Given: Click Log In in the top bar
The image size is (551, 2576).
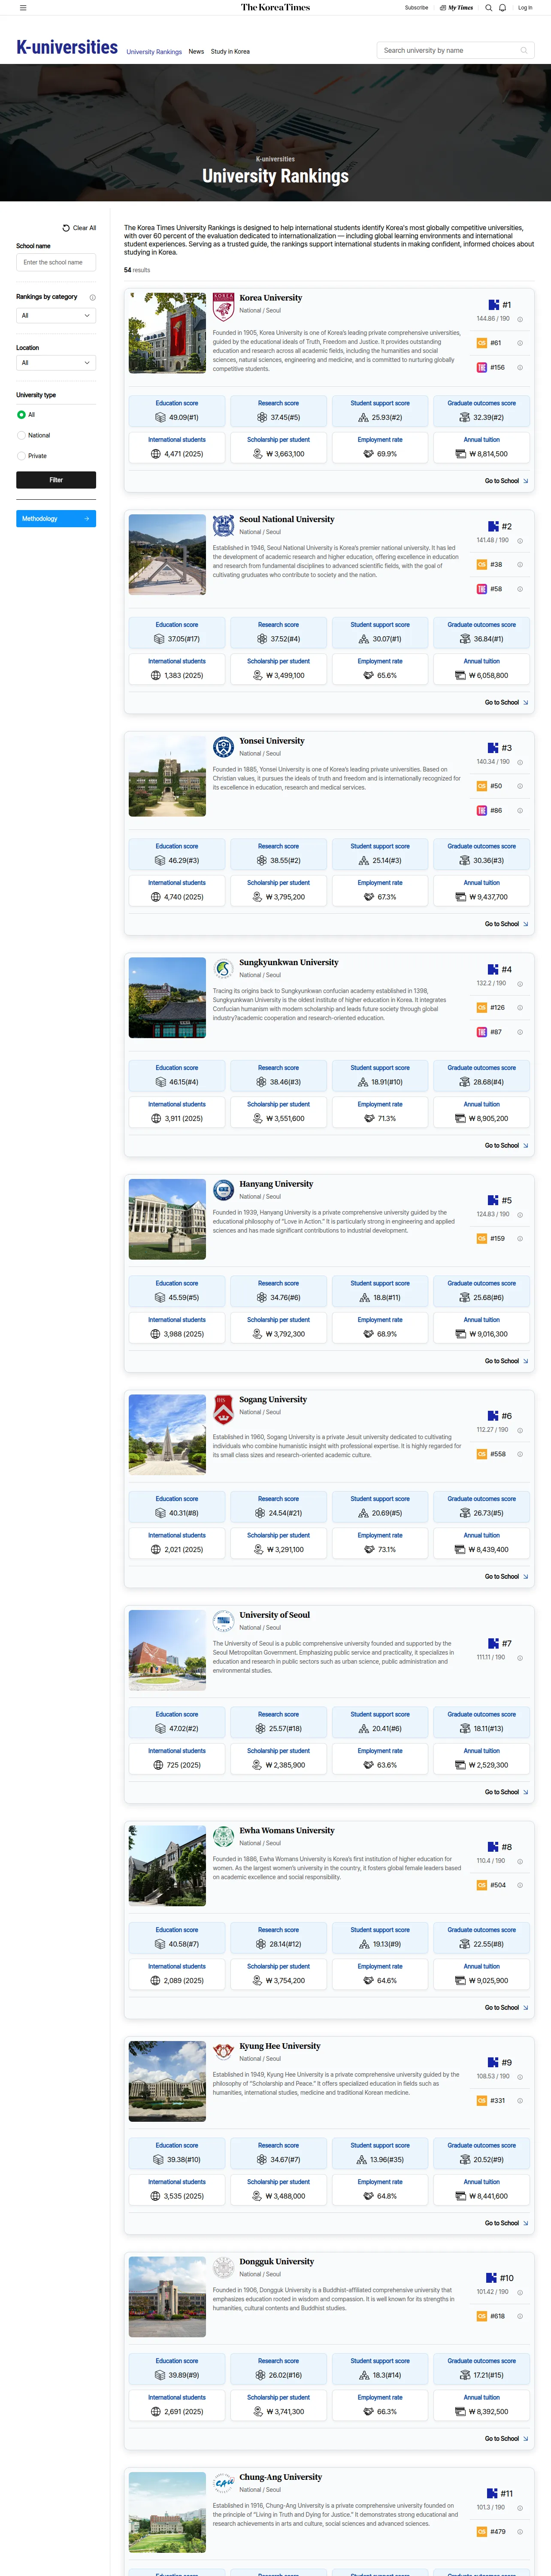Looking at the screenshot, I should tap(525, 8).
